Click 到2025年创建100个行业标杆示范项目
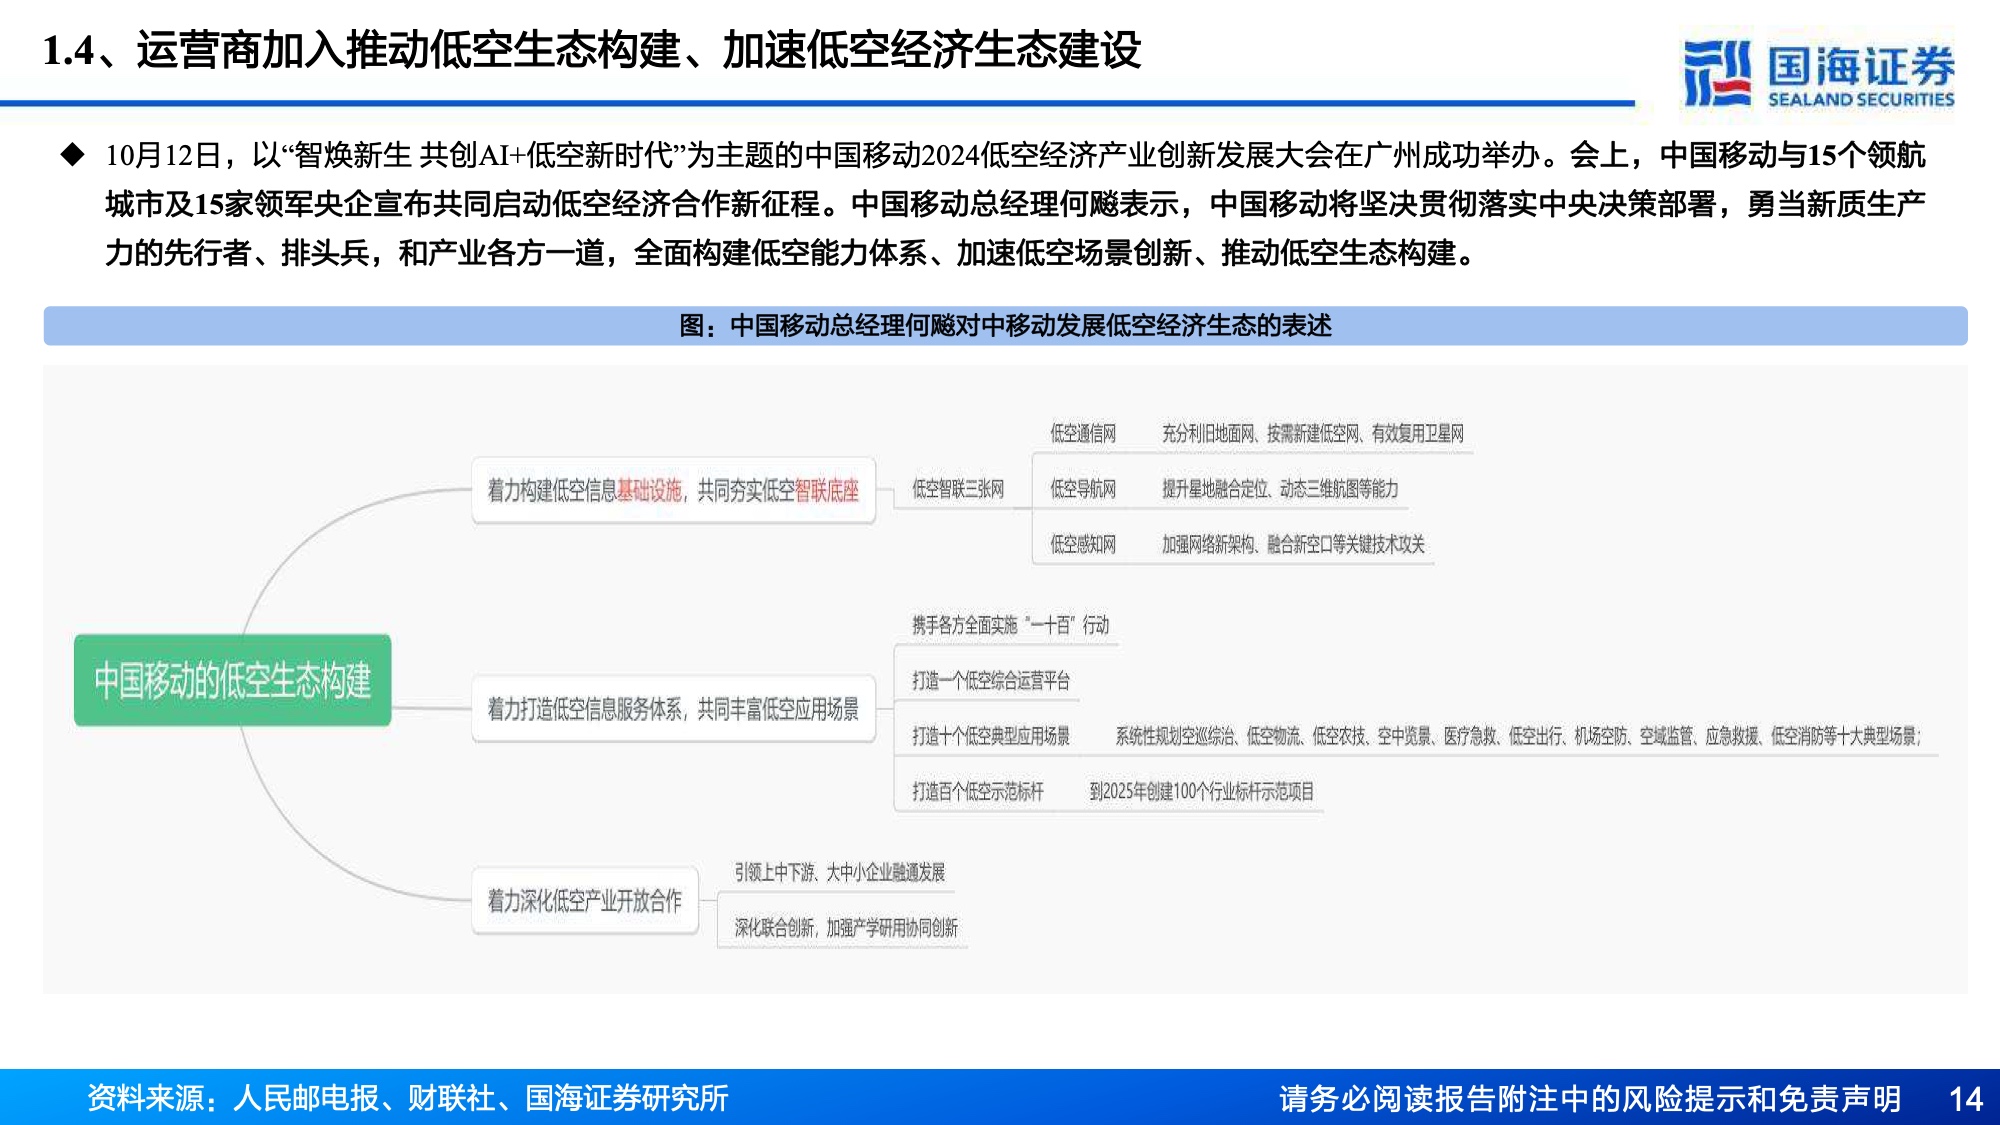Image resolution: width=2000 pixels, height=1125 pixels. (1201, 792)
